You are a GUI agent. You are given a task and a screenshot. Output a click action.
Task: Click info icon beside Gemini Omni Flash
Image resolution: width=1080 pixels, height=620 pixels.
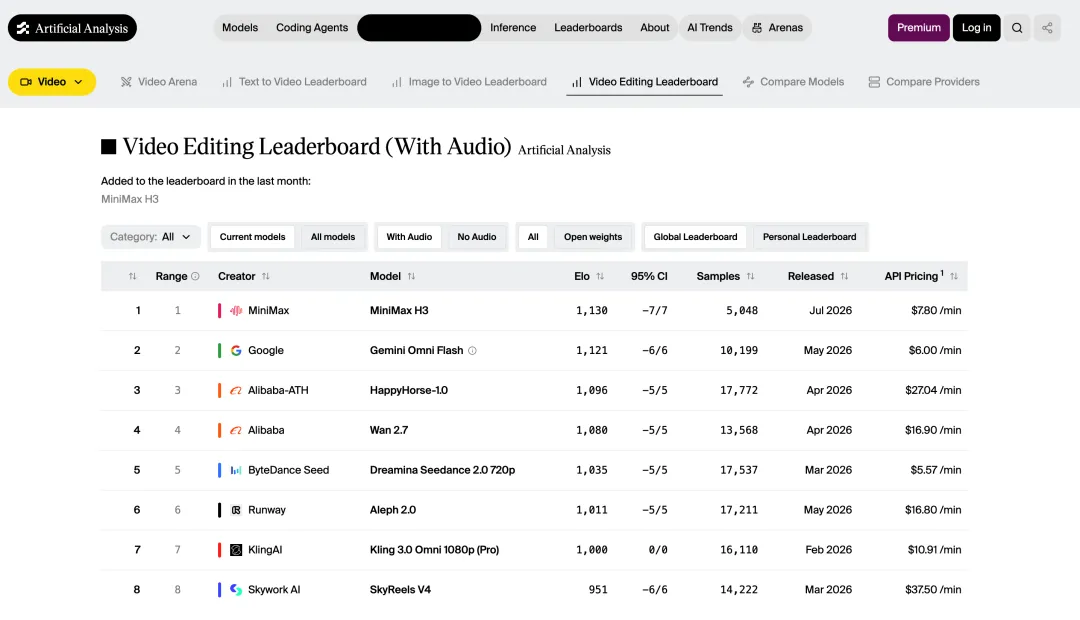[472, 351]
